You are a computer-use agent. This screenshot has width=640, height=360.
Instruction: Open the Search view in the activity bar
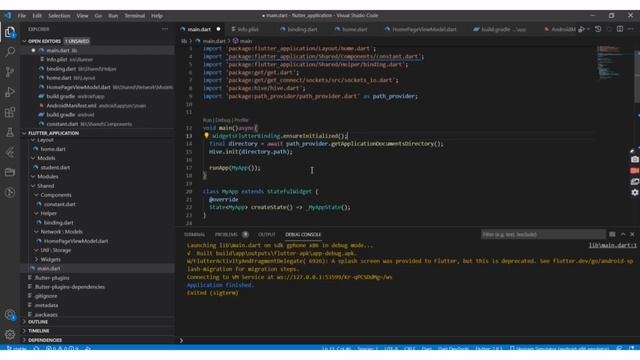(x=10, y=52)
